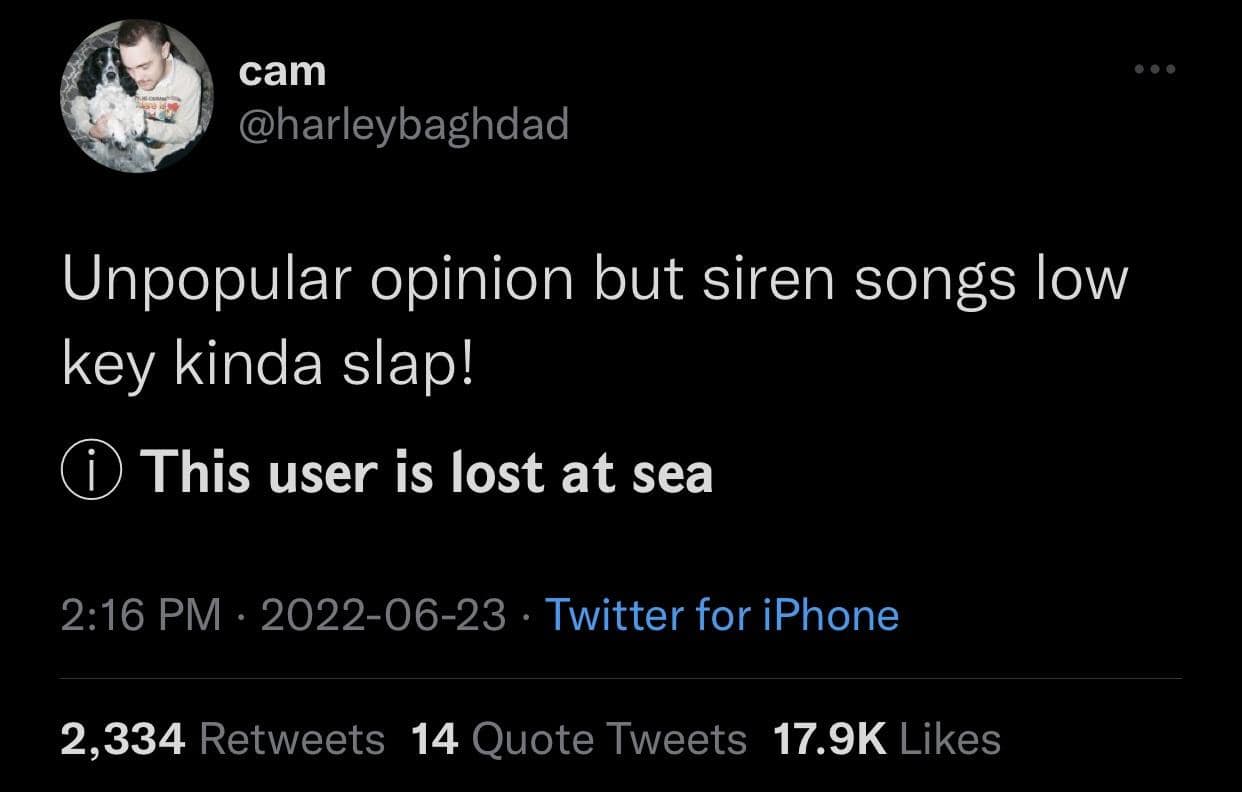Open the display name cam

(x=283, y=70)
